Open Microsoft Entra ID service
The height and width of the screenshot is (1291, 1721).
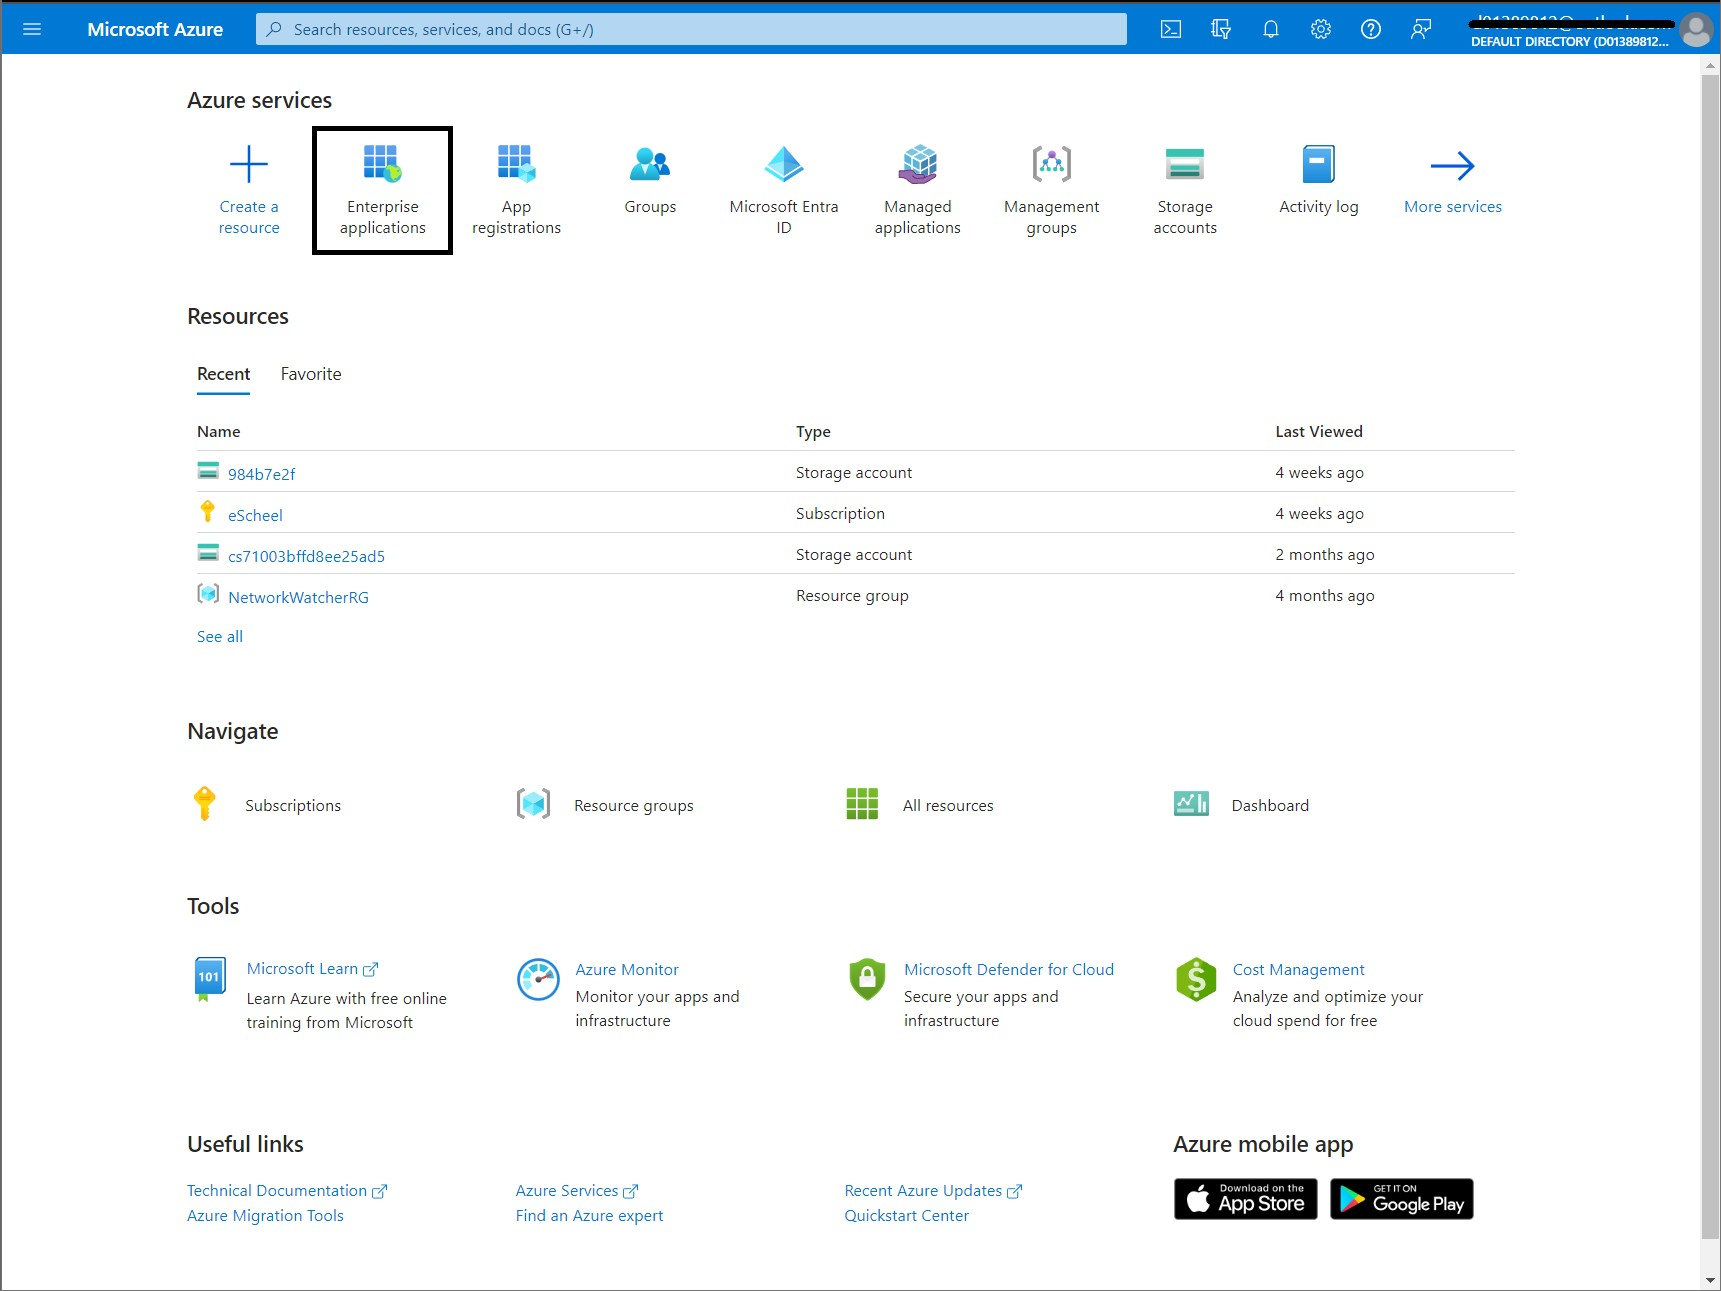pyautogui.click(x=783, y=190)
